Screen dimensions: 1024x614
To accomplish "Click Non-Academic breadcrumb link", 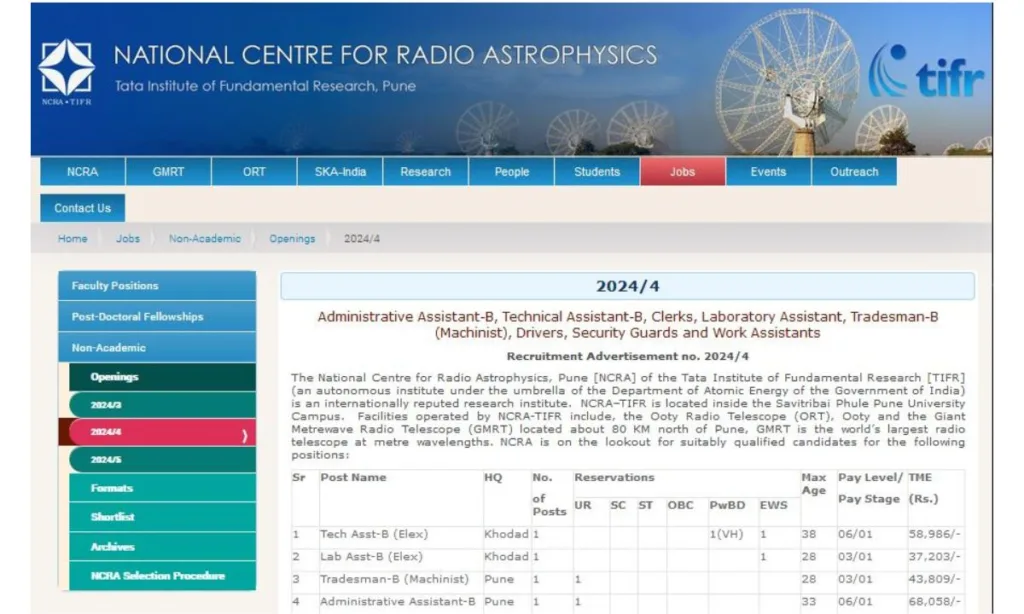I will 204,239.
